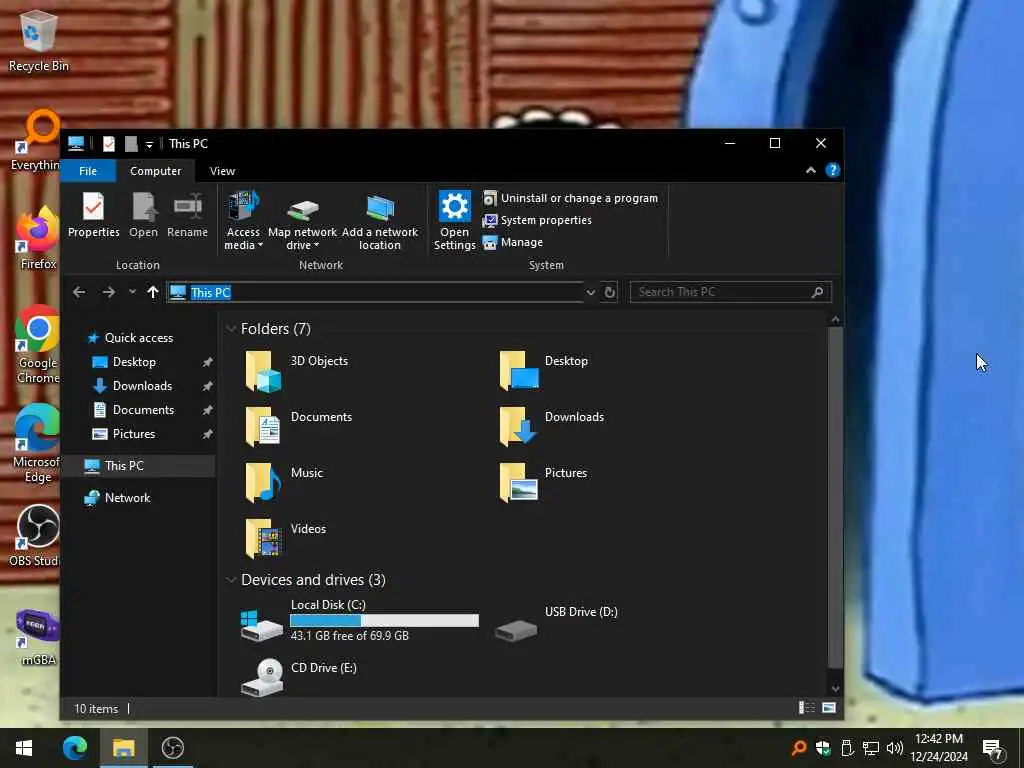The width and height of the screenshot is (1024, 768).
Task: Collapse the Folders (7) group
Action: click(x=231, y=328)
